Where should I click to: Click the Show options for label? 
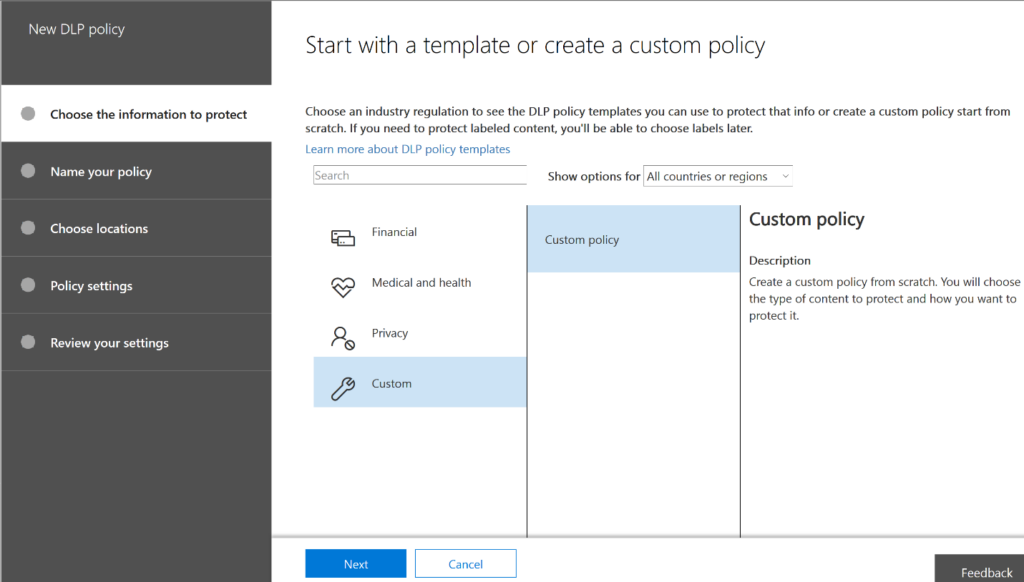pos(594,176)
